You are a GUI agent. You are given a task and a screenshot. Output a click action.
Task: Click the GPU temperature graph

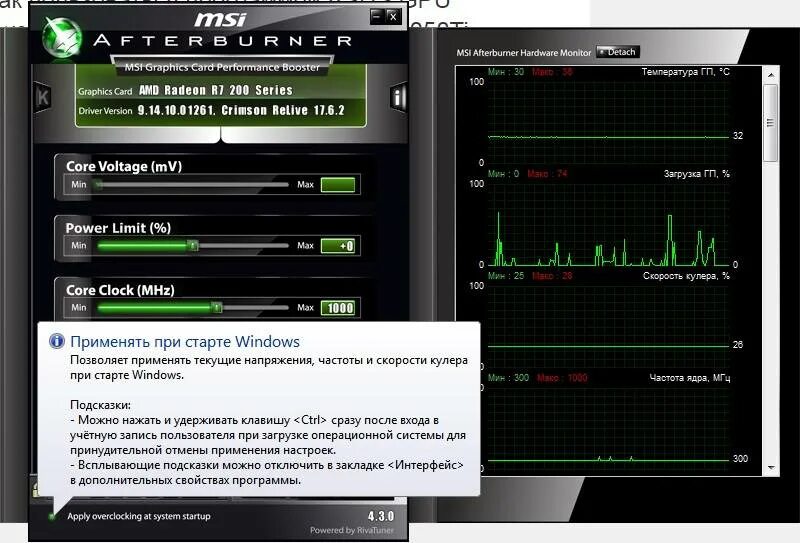[x=608, y=122]
